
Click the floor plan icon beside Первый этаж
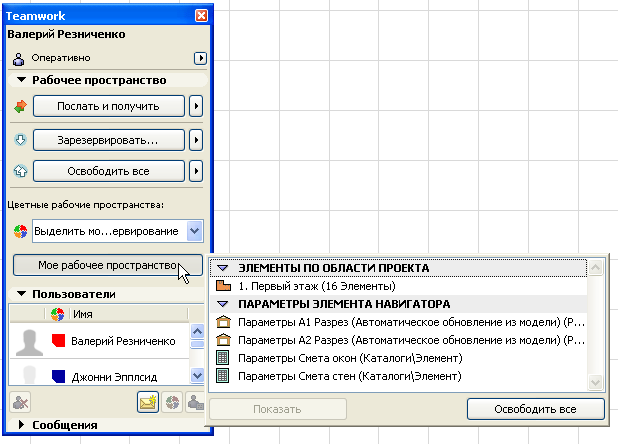(x=223, y=286)
